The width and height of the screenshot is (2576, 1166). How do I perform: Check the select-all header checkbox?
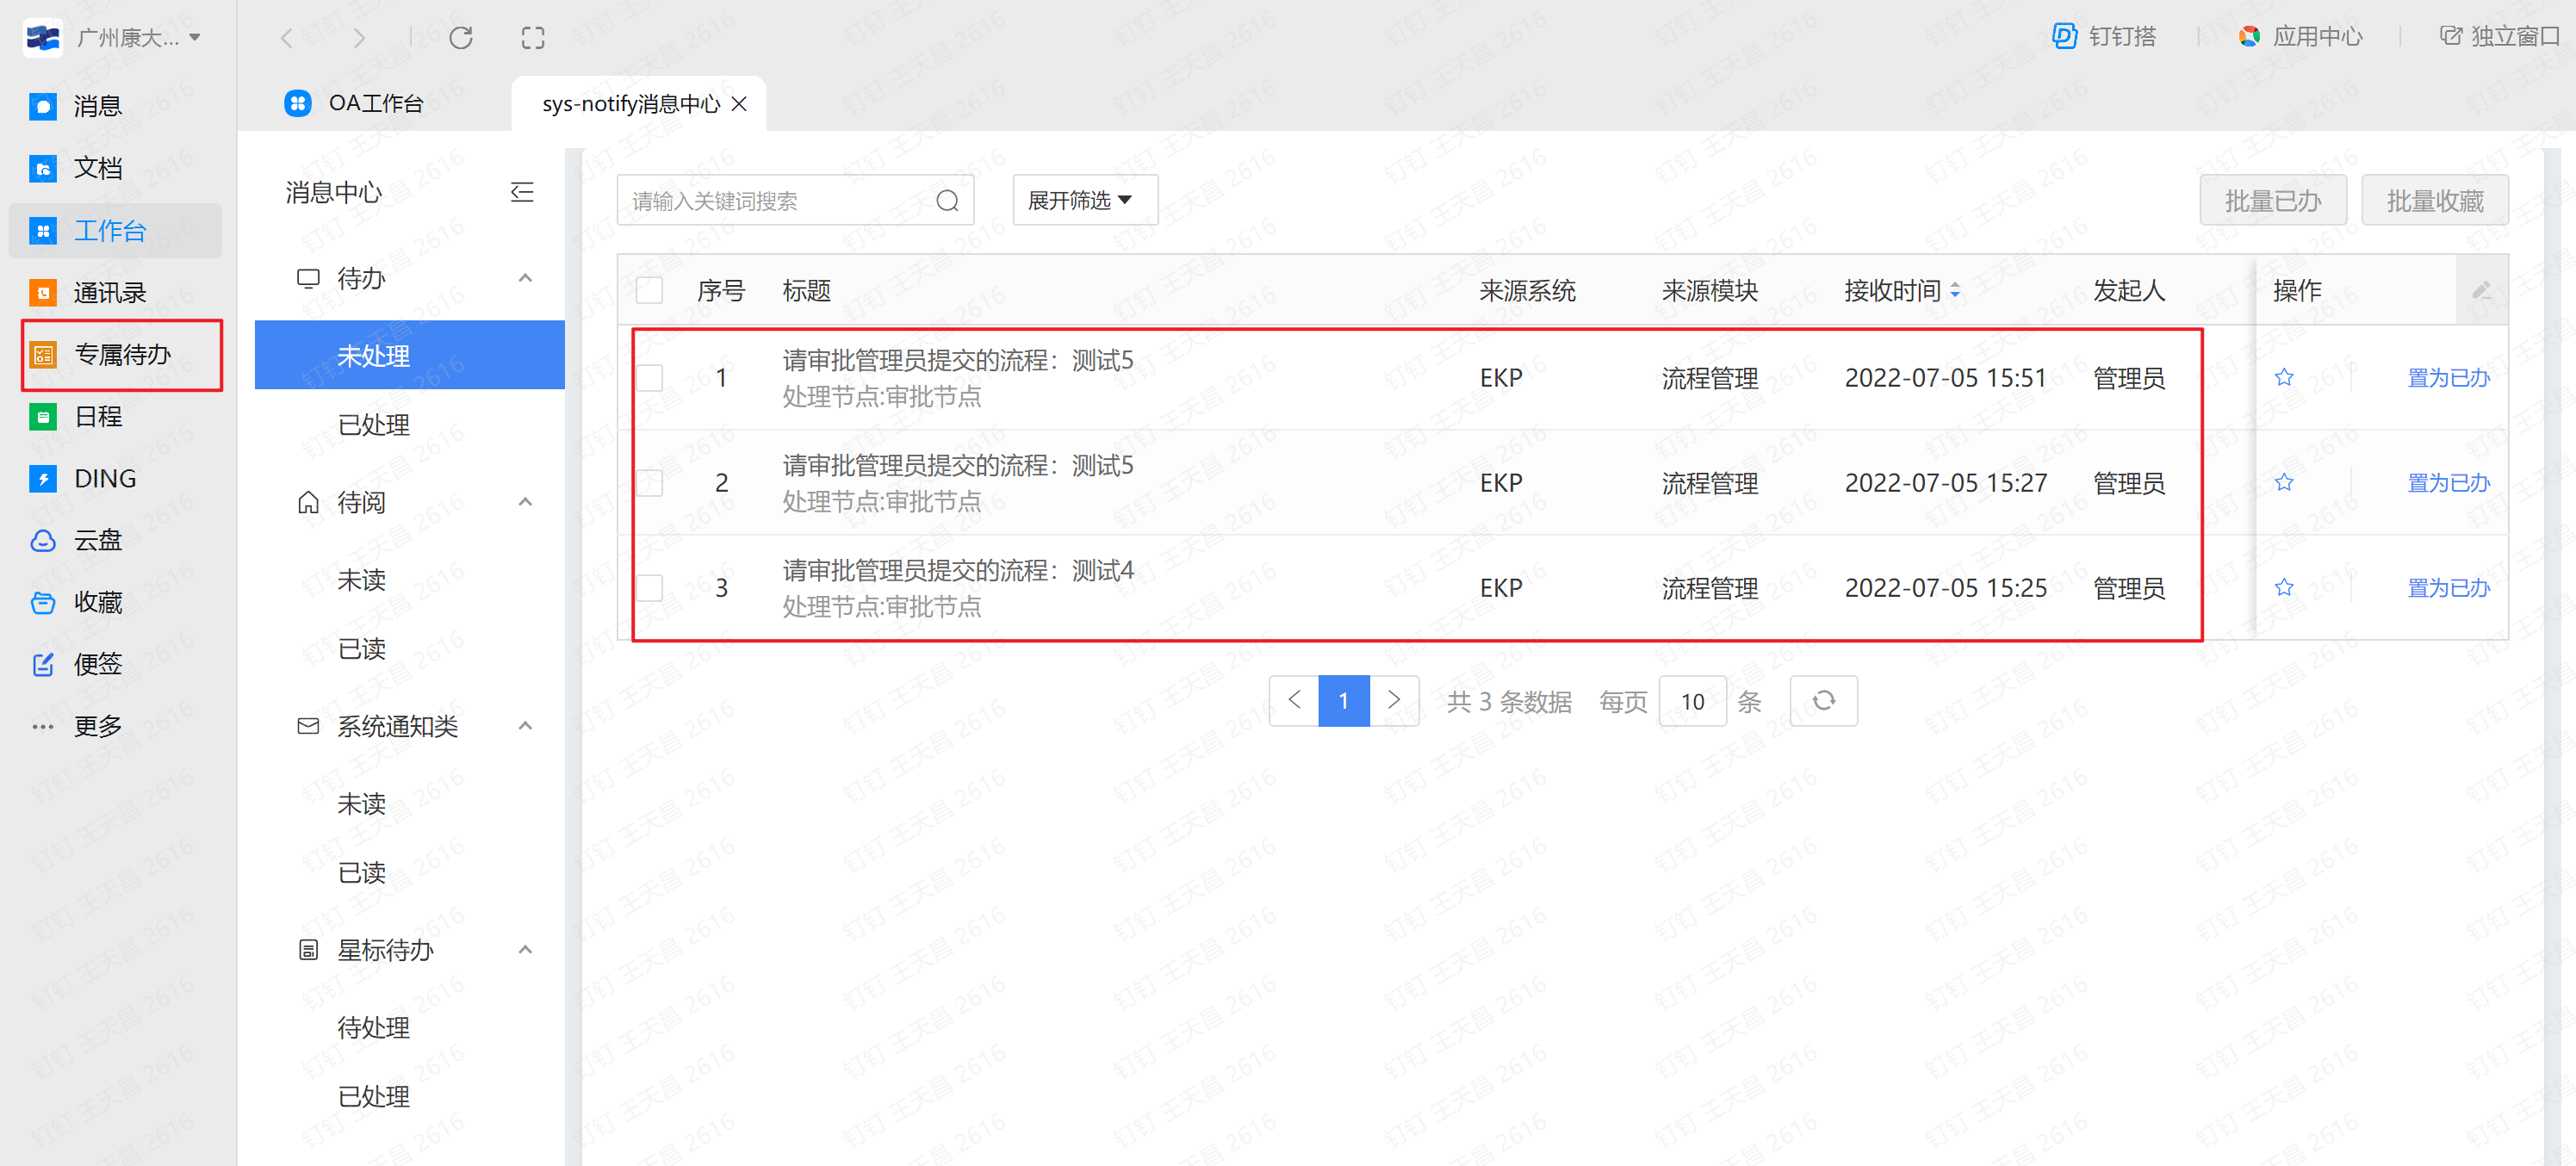point(650,291)
